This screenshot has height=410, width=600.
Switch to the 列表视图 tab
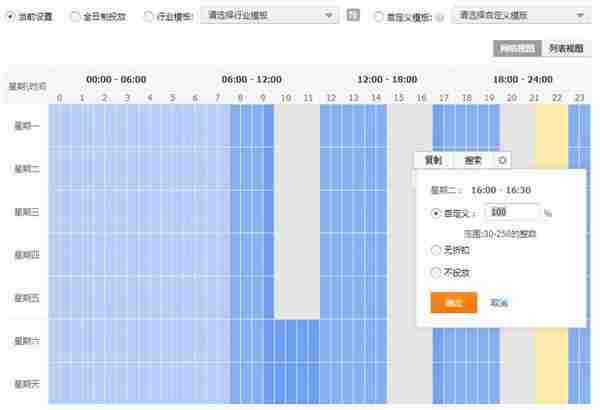coord(568,48)
